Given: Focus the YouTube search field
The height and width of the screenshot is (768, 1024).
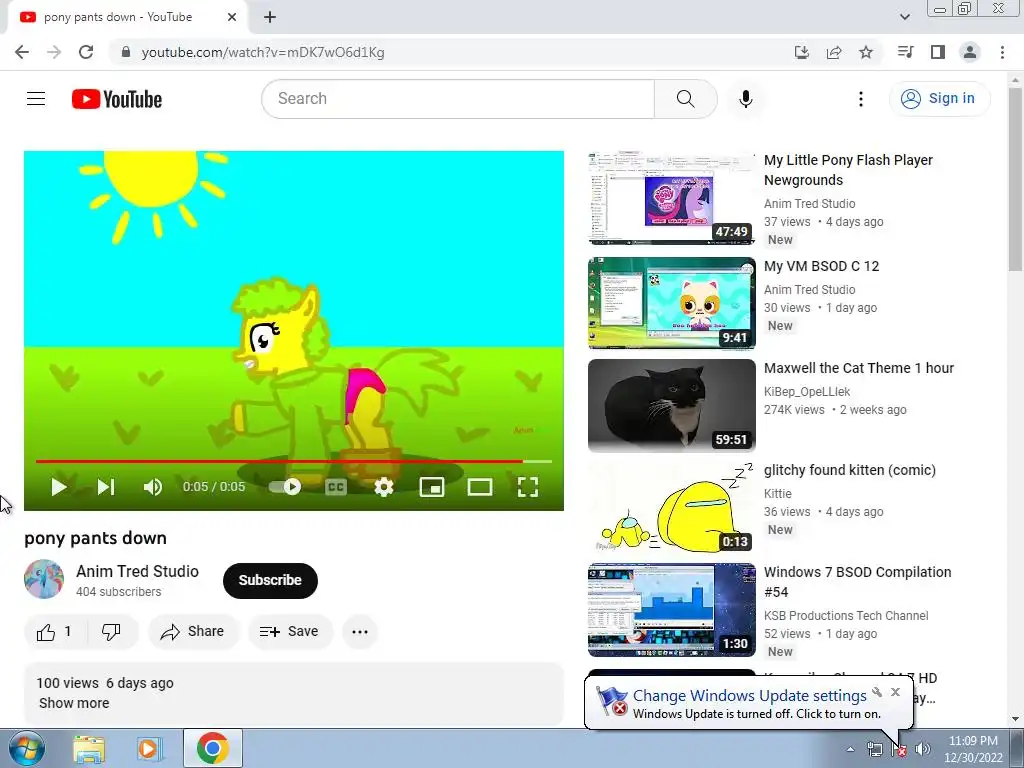Looking at the screenshot, I should pyautogui.click(x=458, y=99).
